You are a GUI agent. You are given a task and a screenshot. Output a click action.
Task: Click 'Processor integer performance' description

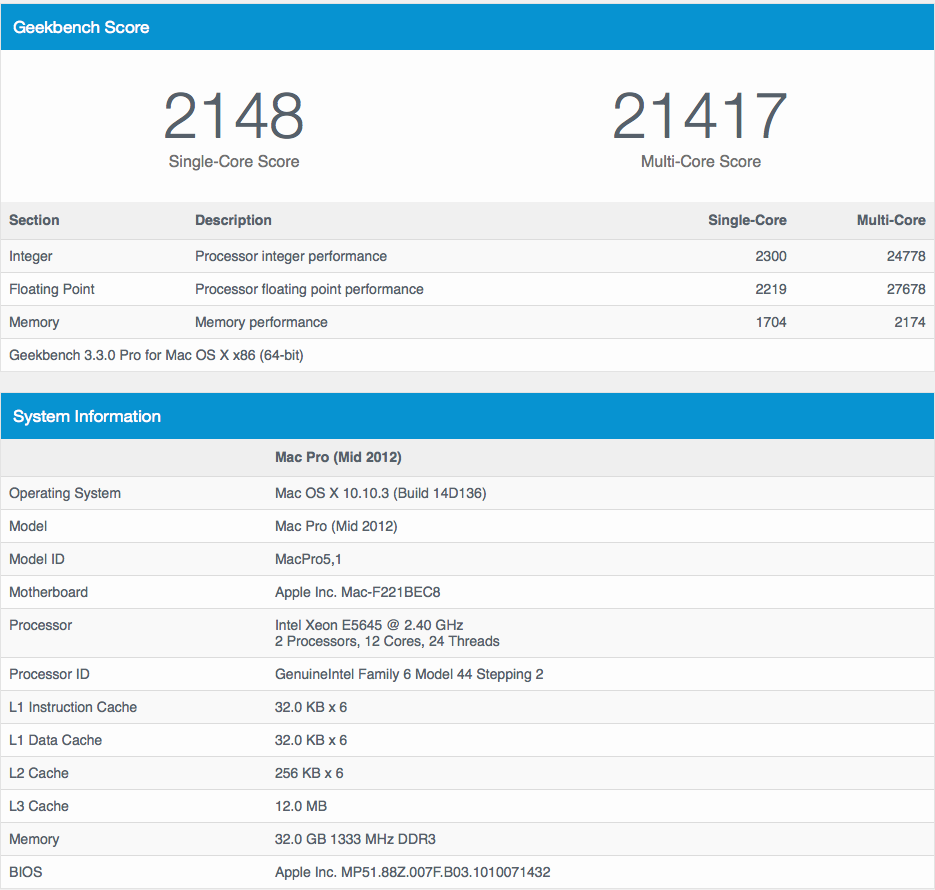click(291, 256)
